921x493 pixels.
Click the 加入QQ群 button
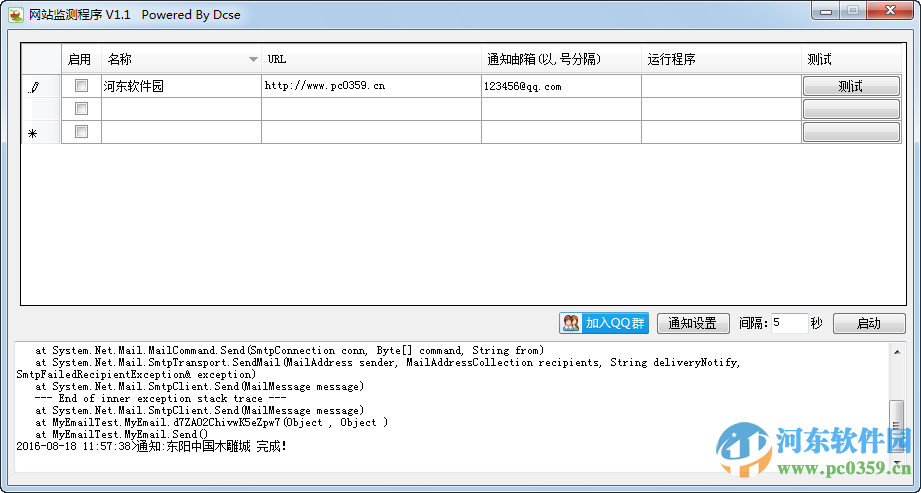pyautogui.click(x=604, y=323)
